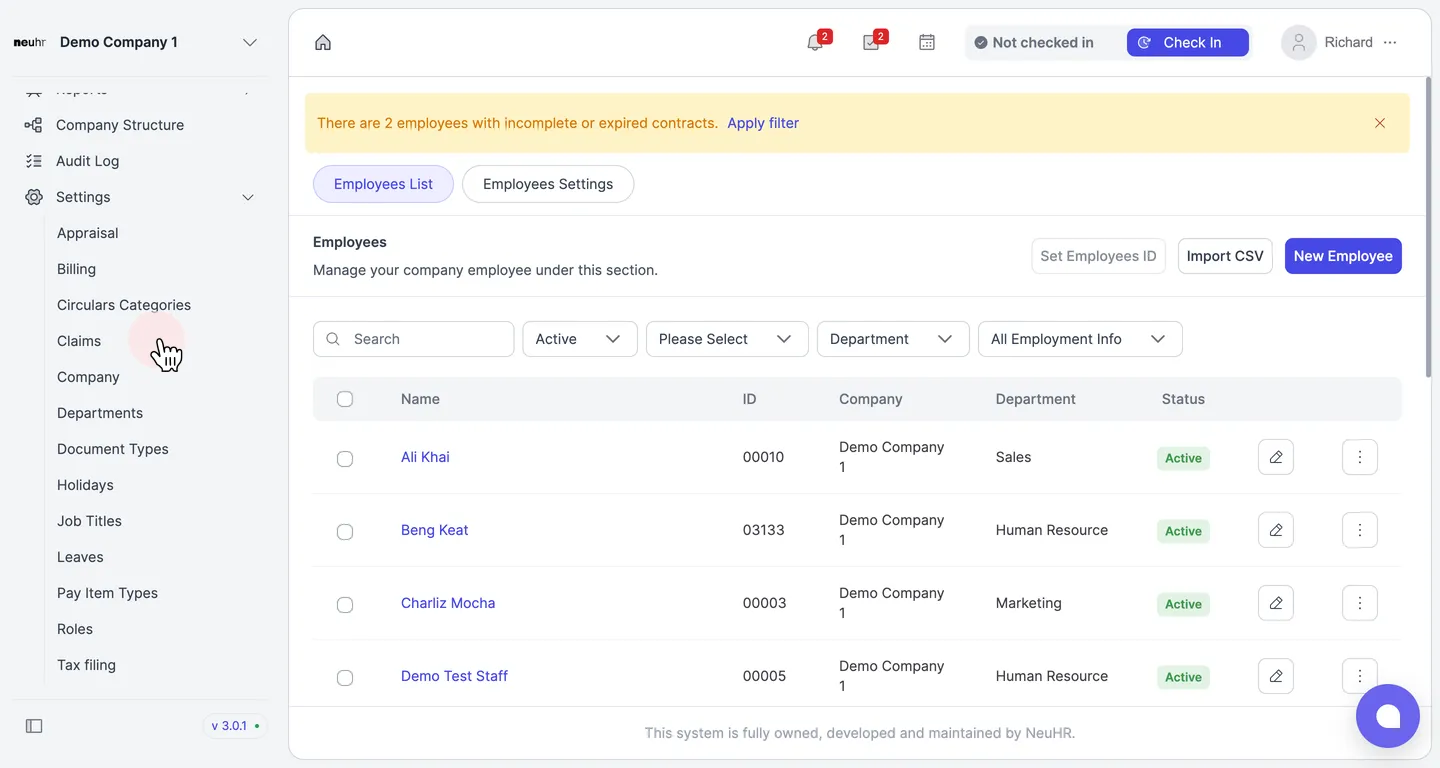1440x768 pixels.
Task: Click the Apply filter link
Action: point(763,123)
